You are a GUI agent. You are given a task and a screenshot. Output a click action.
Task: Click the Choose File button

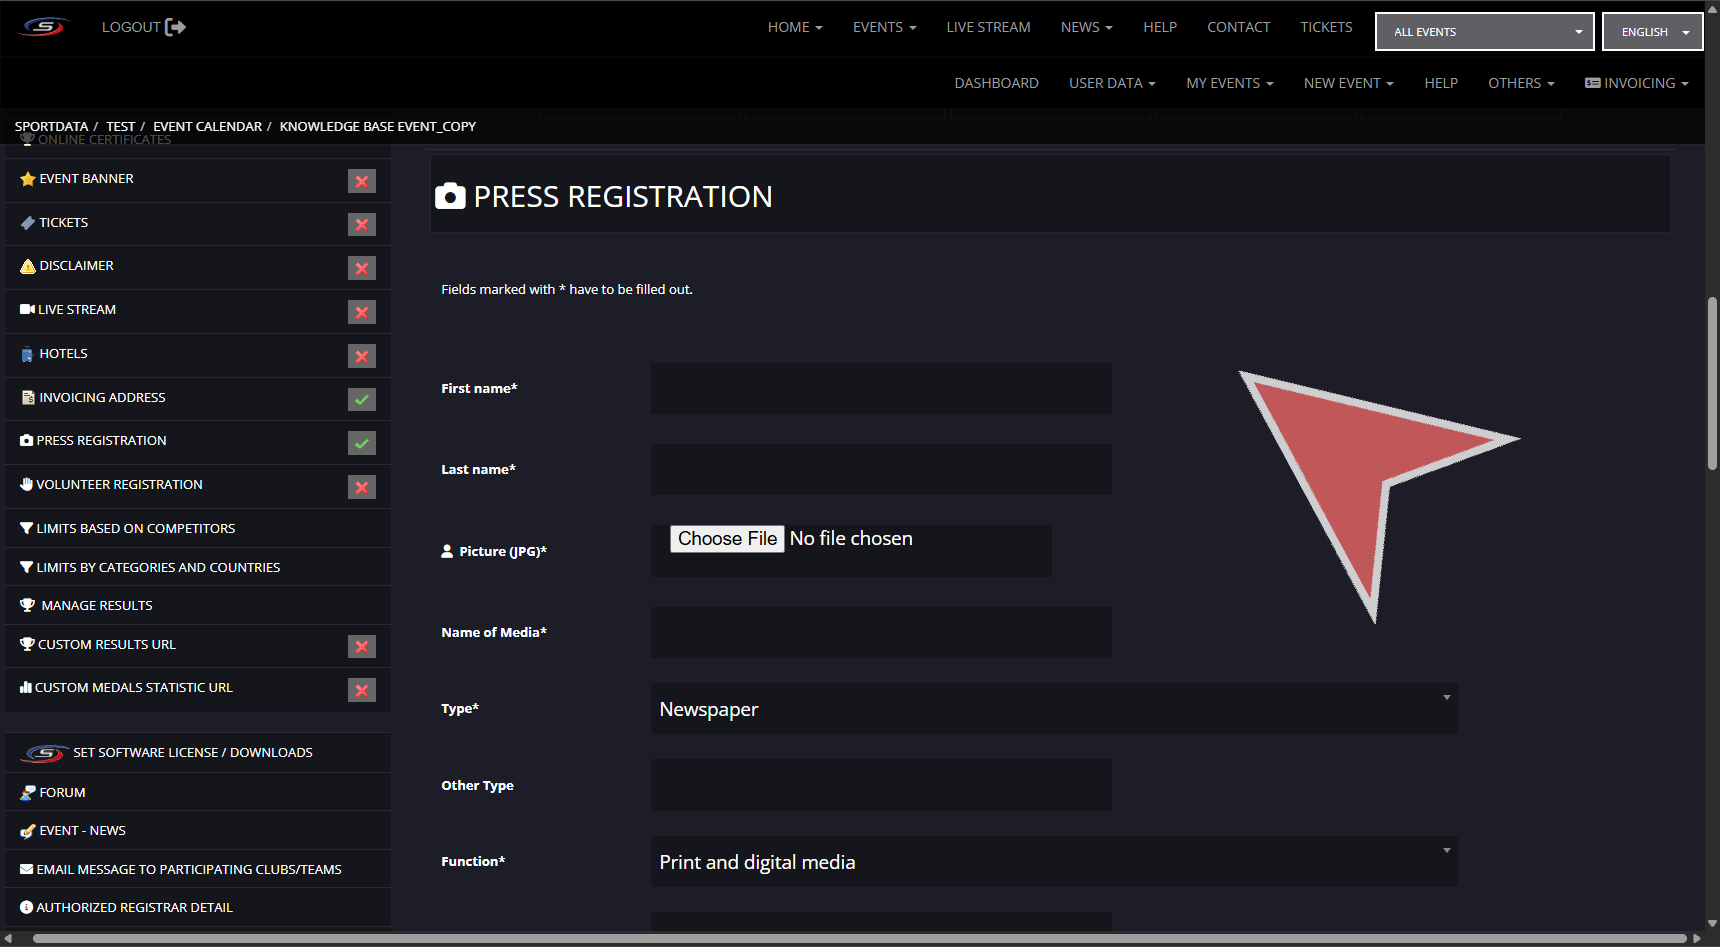tap(727, 539)
